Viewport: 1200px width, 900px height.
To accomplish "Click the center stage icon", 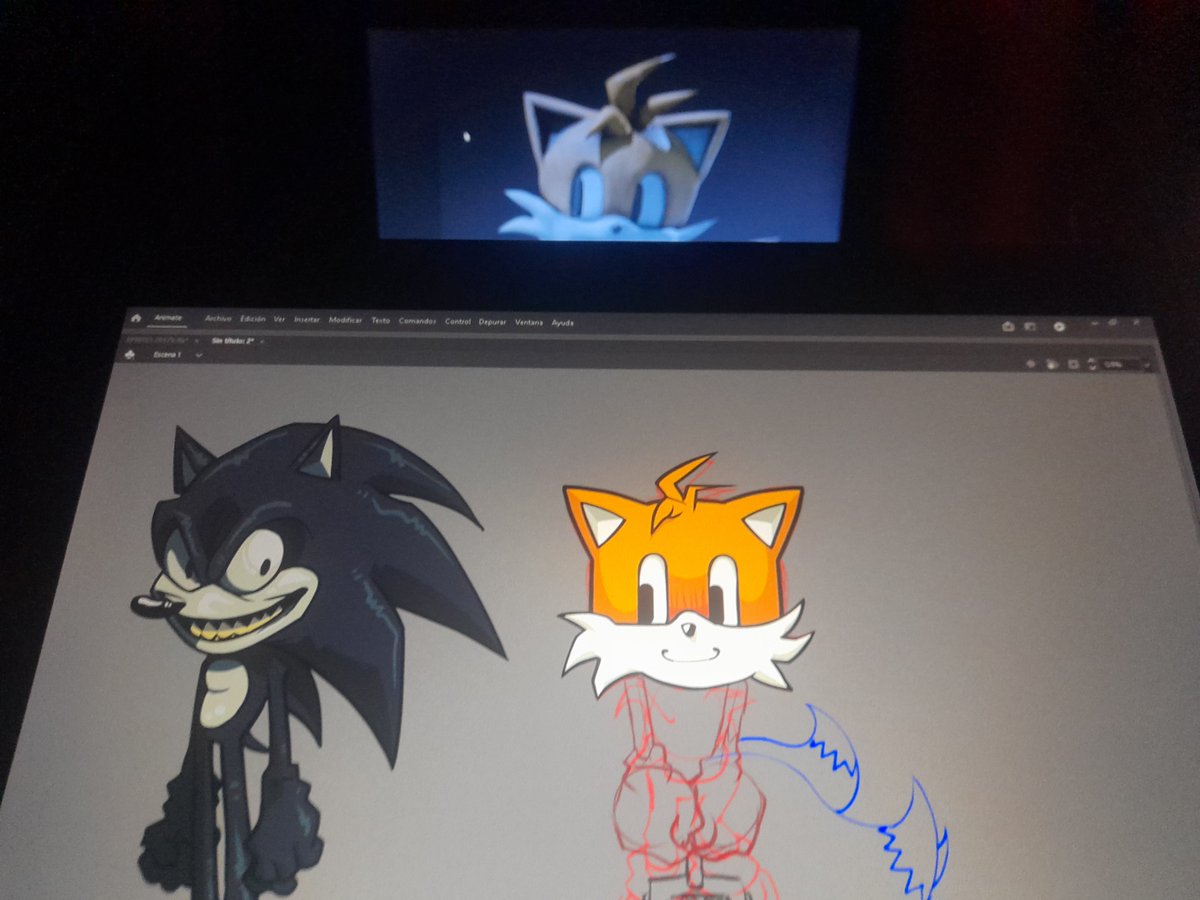I will tap(1031, 364).
